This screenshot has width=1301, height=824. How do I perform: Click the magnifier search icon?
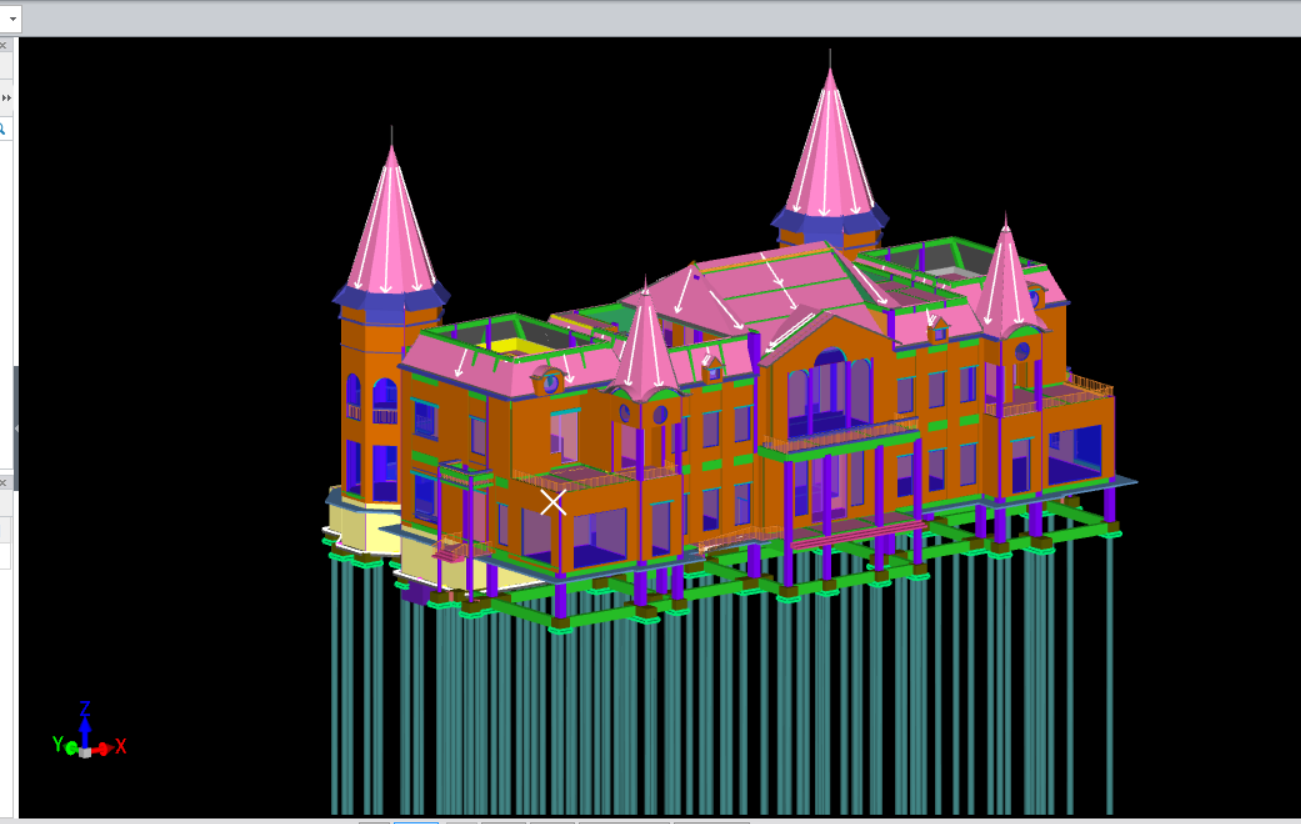coord(4,128)
